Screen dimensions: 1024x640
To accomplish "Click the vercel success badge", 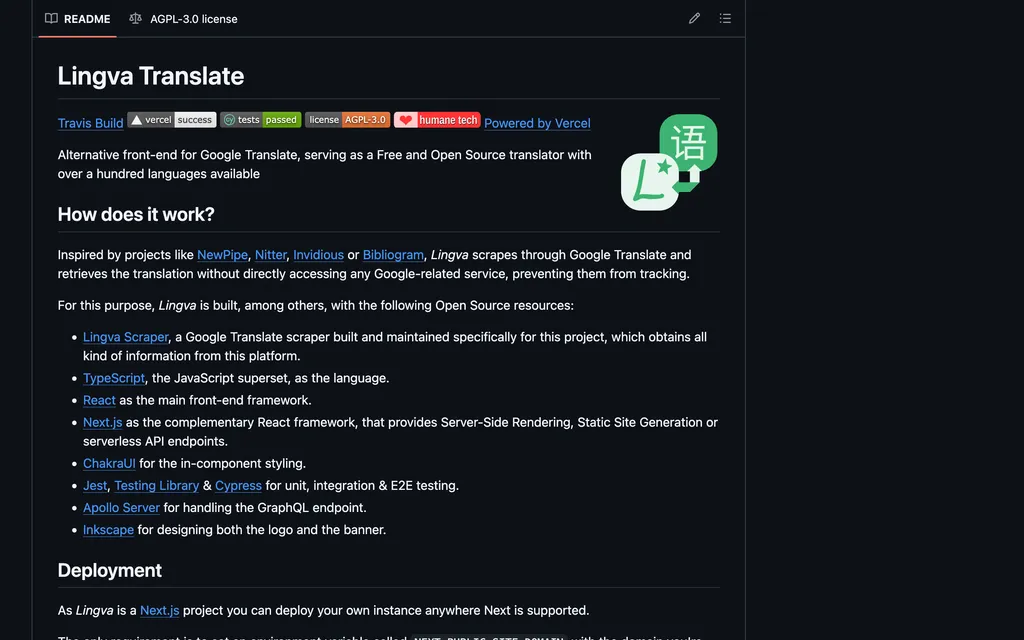I will click(172, 120).
